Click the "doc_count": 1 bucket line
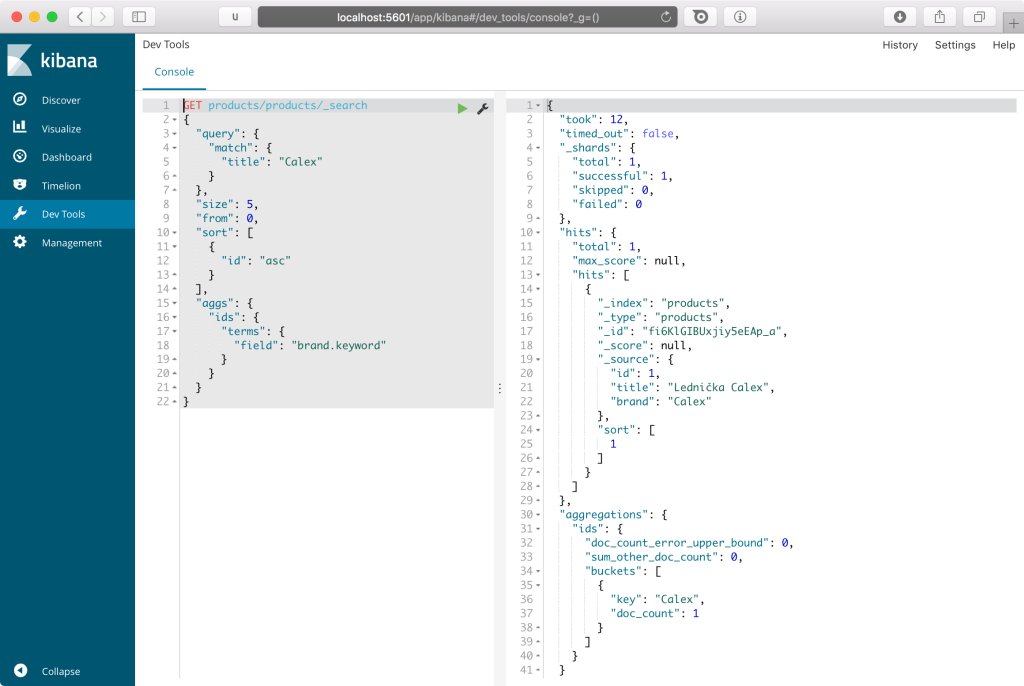This screenshot has height=686, width=1024. coord(654,613)
